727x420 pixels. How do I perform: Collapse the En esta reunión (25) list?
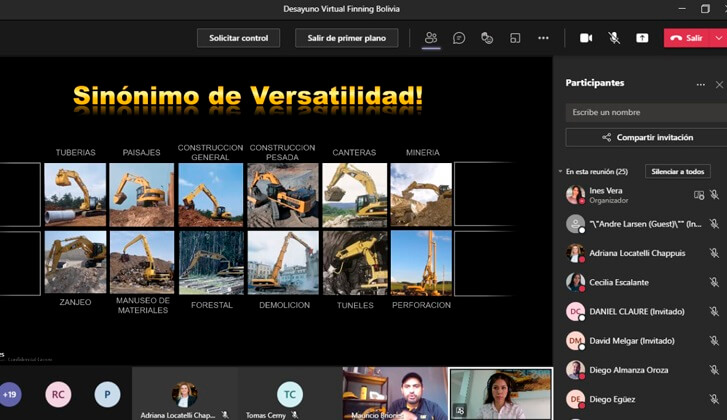[x=560, y=172]
